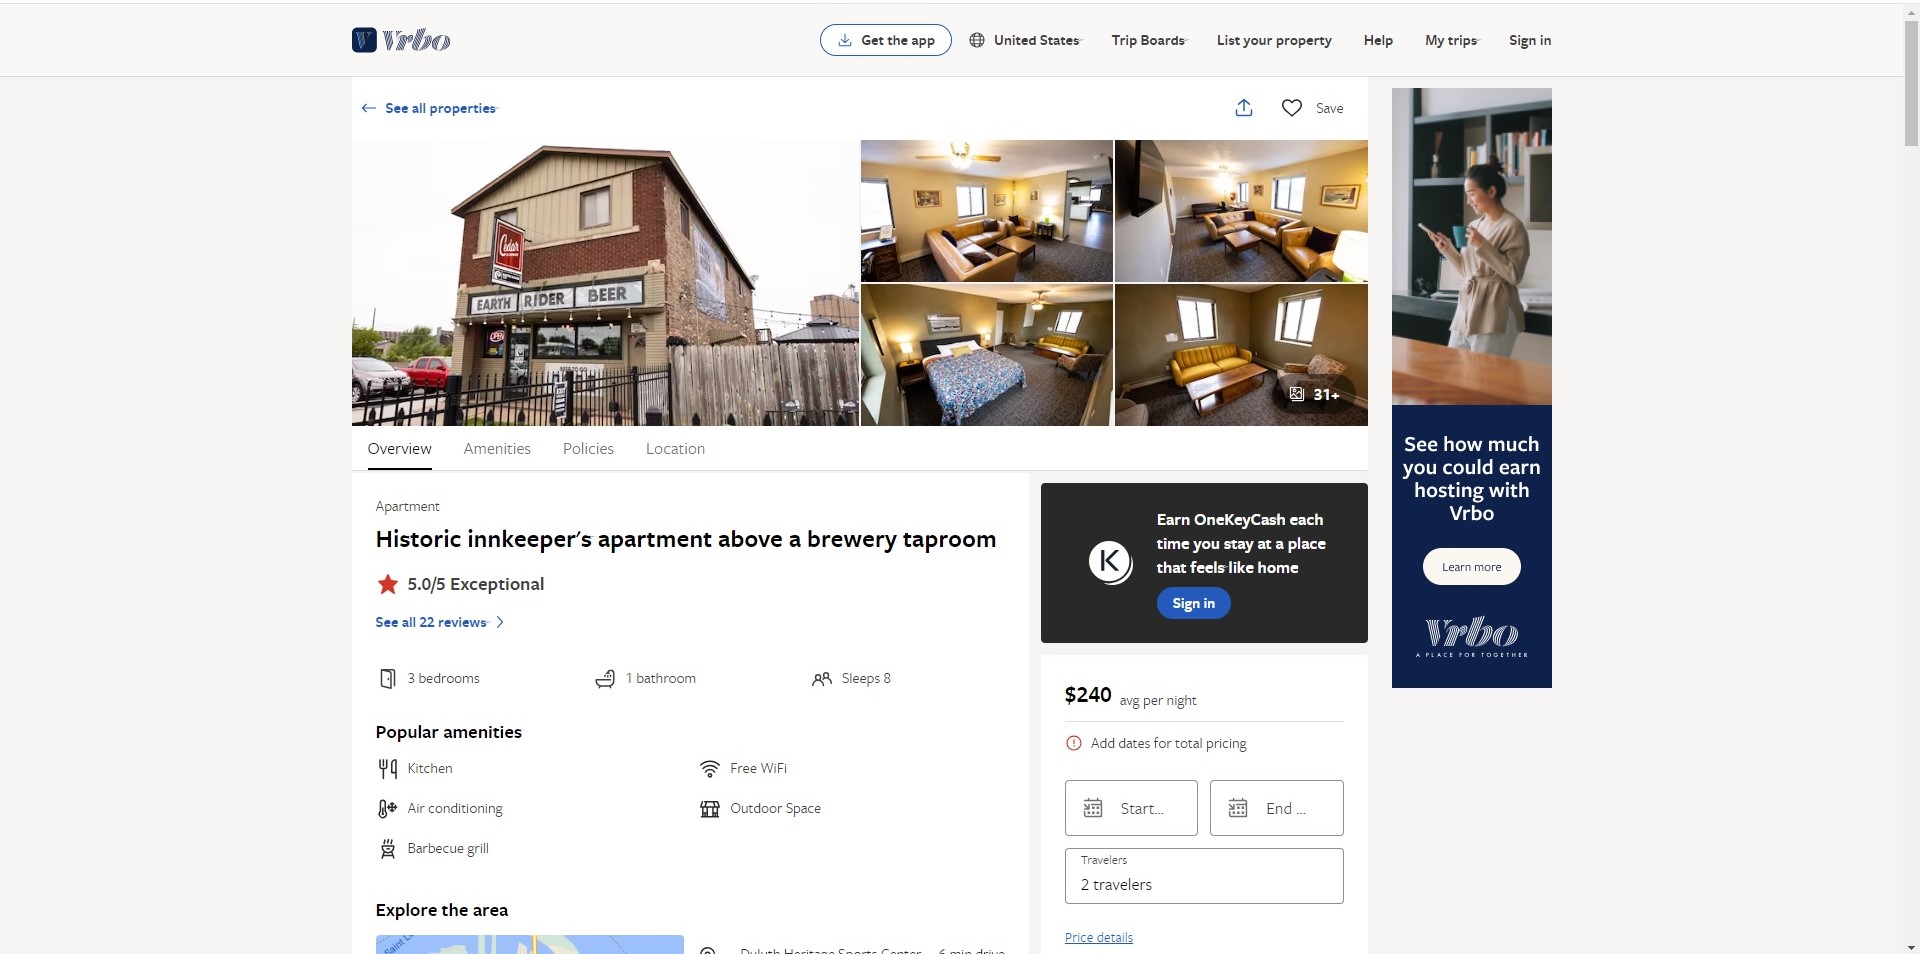The image size is (1920, 954).
Task: Click the OneKeyCash K logo
Action: 1110,561
